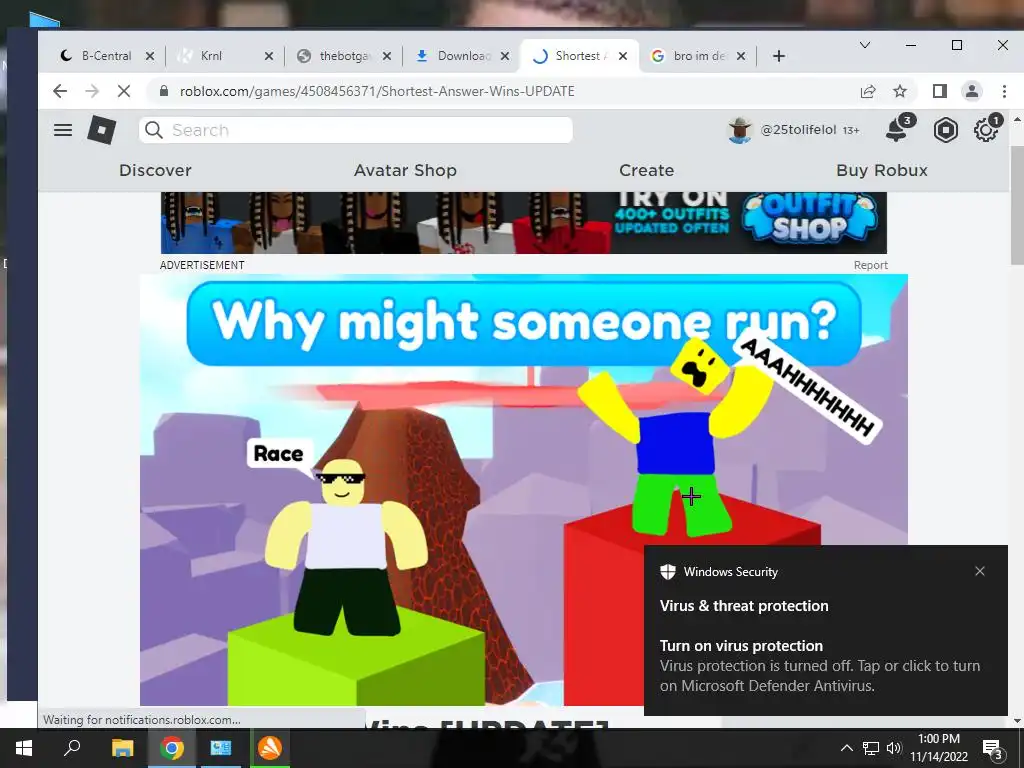Close the 'bro im de' Google tab
This screenshot has height=768, width=1024.
[x=741, y=56]
